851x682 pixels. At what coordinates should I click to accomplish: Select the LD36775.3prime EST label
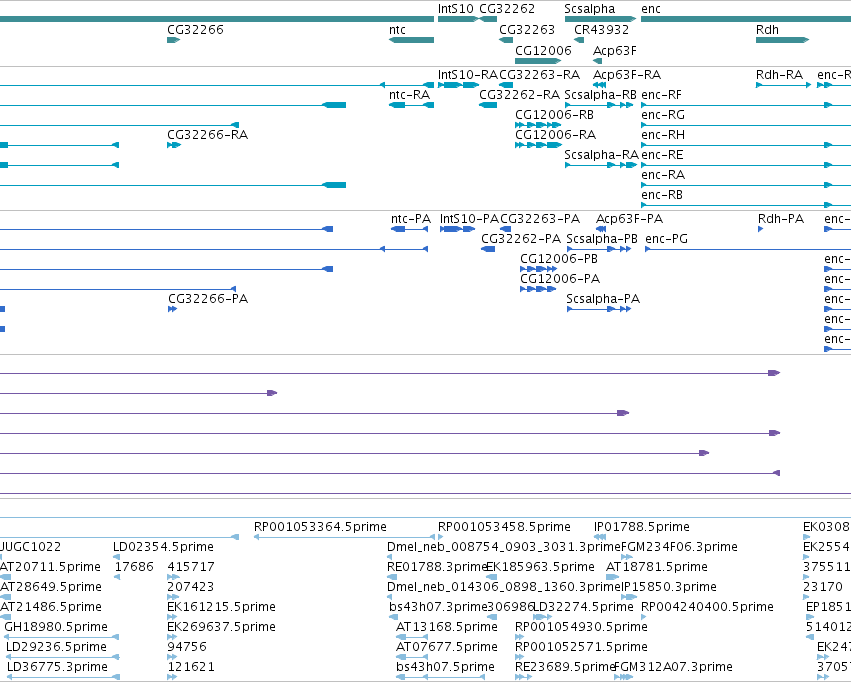57,667
